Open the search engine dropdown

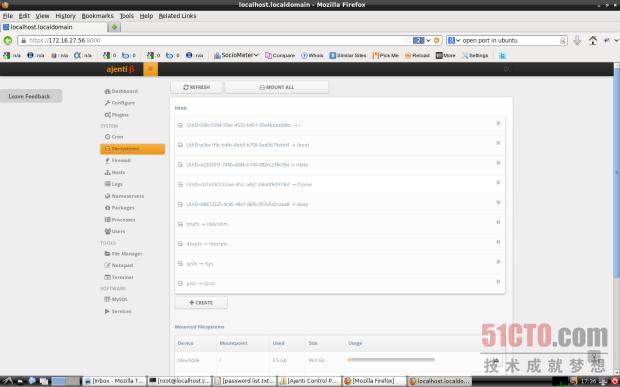(x=454, y=40)
